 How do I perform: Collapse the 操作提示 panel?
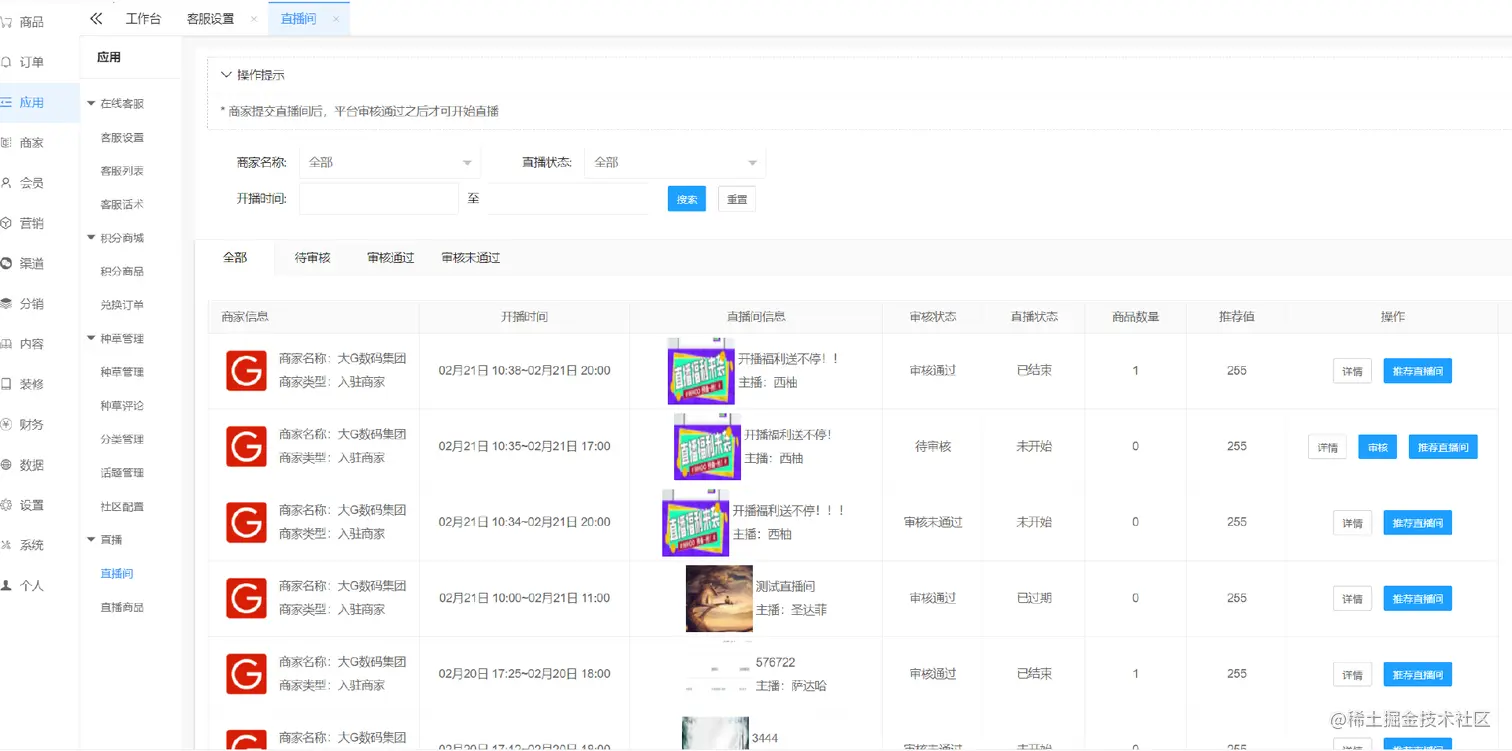coord(226,75)
